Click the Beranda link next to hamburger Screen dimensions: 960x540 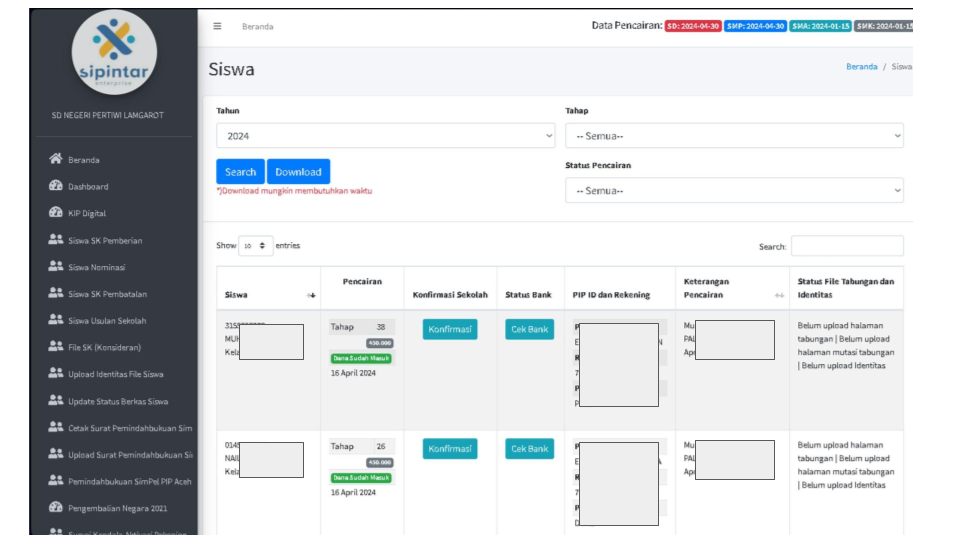pos(258,26)
